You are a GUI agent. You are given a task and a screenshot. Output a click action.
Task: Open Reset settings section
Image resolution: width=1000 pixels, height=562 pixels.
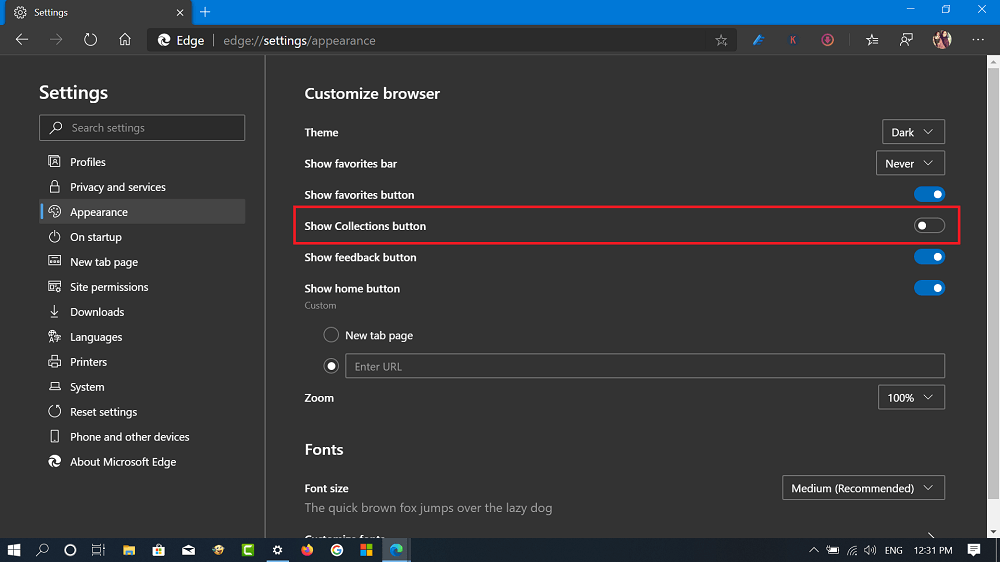(x=142, y=411)
